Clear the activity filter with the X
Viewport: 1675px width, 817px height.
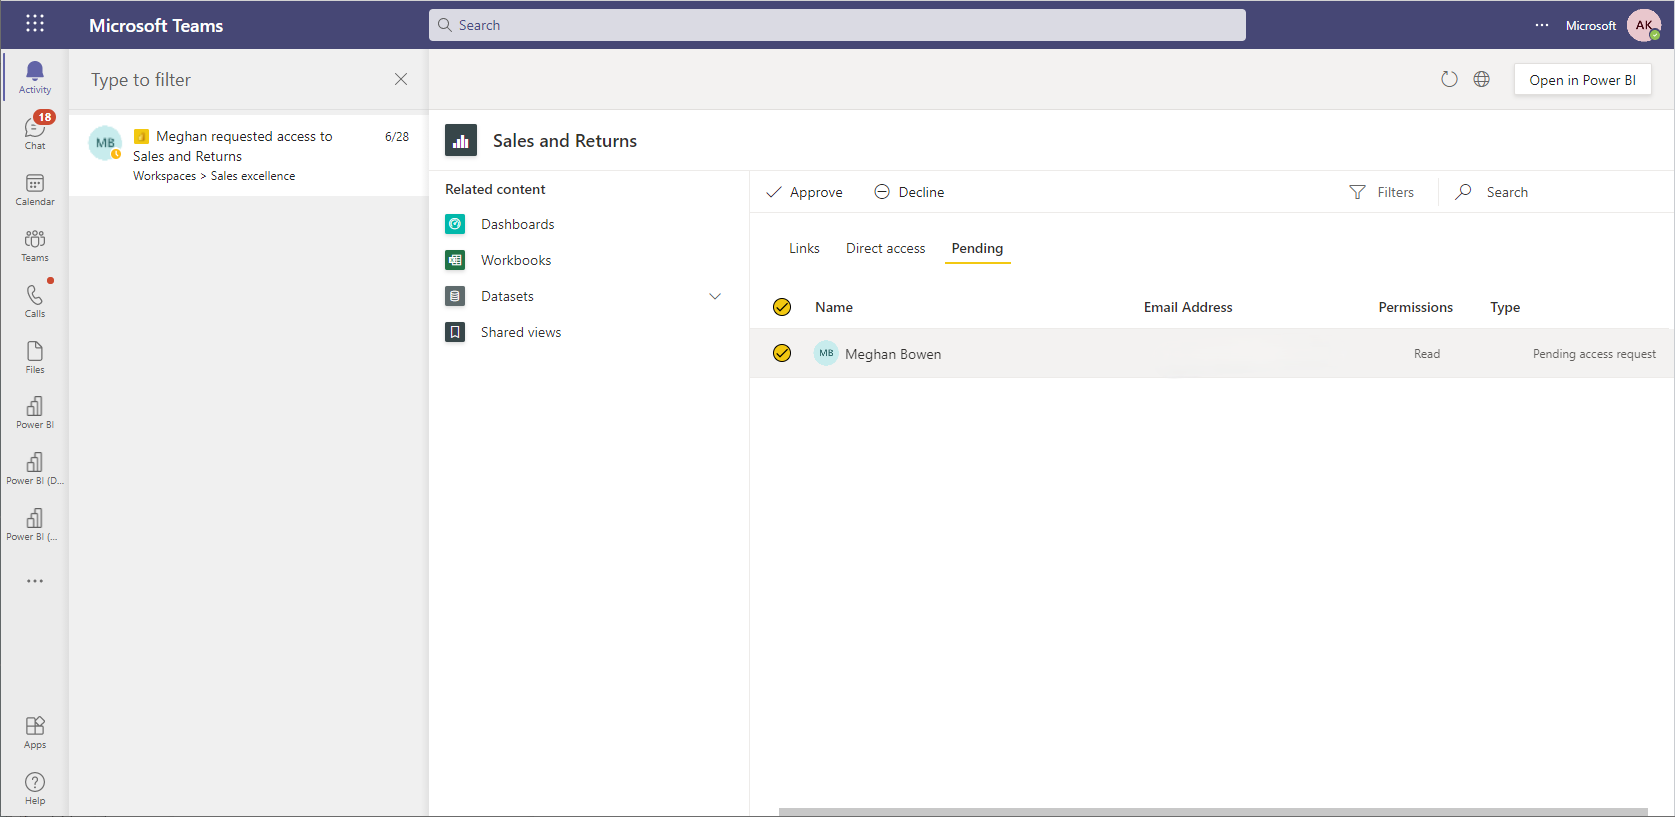pyautogui.click(x=401, y=79)
